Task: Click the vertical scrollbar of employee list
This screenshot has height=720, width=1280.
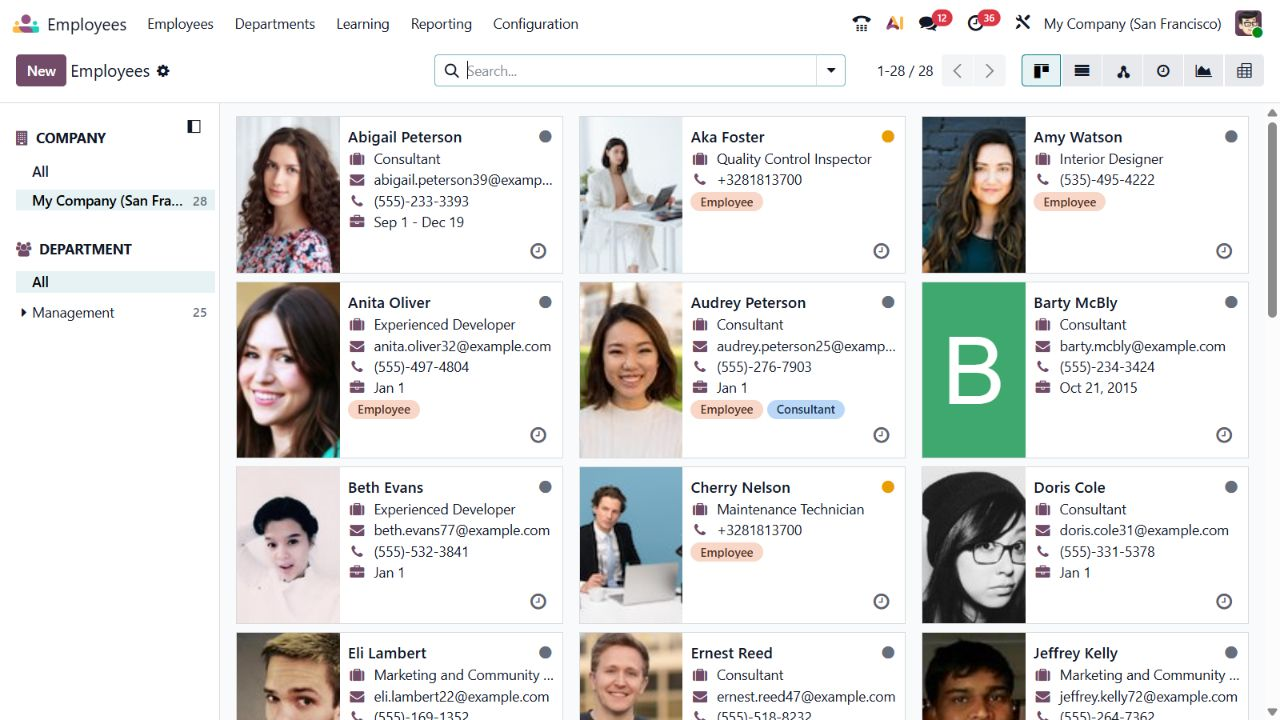Action: point(1272,220)
